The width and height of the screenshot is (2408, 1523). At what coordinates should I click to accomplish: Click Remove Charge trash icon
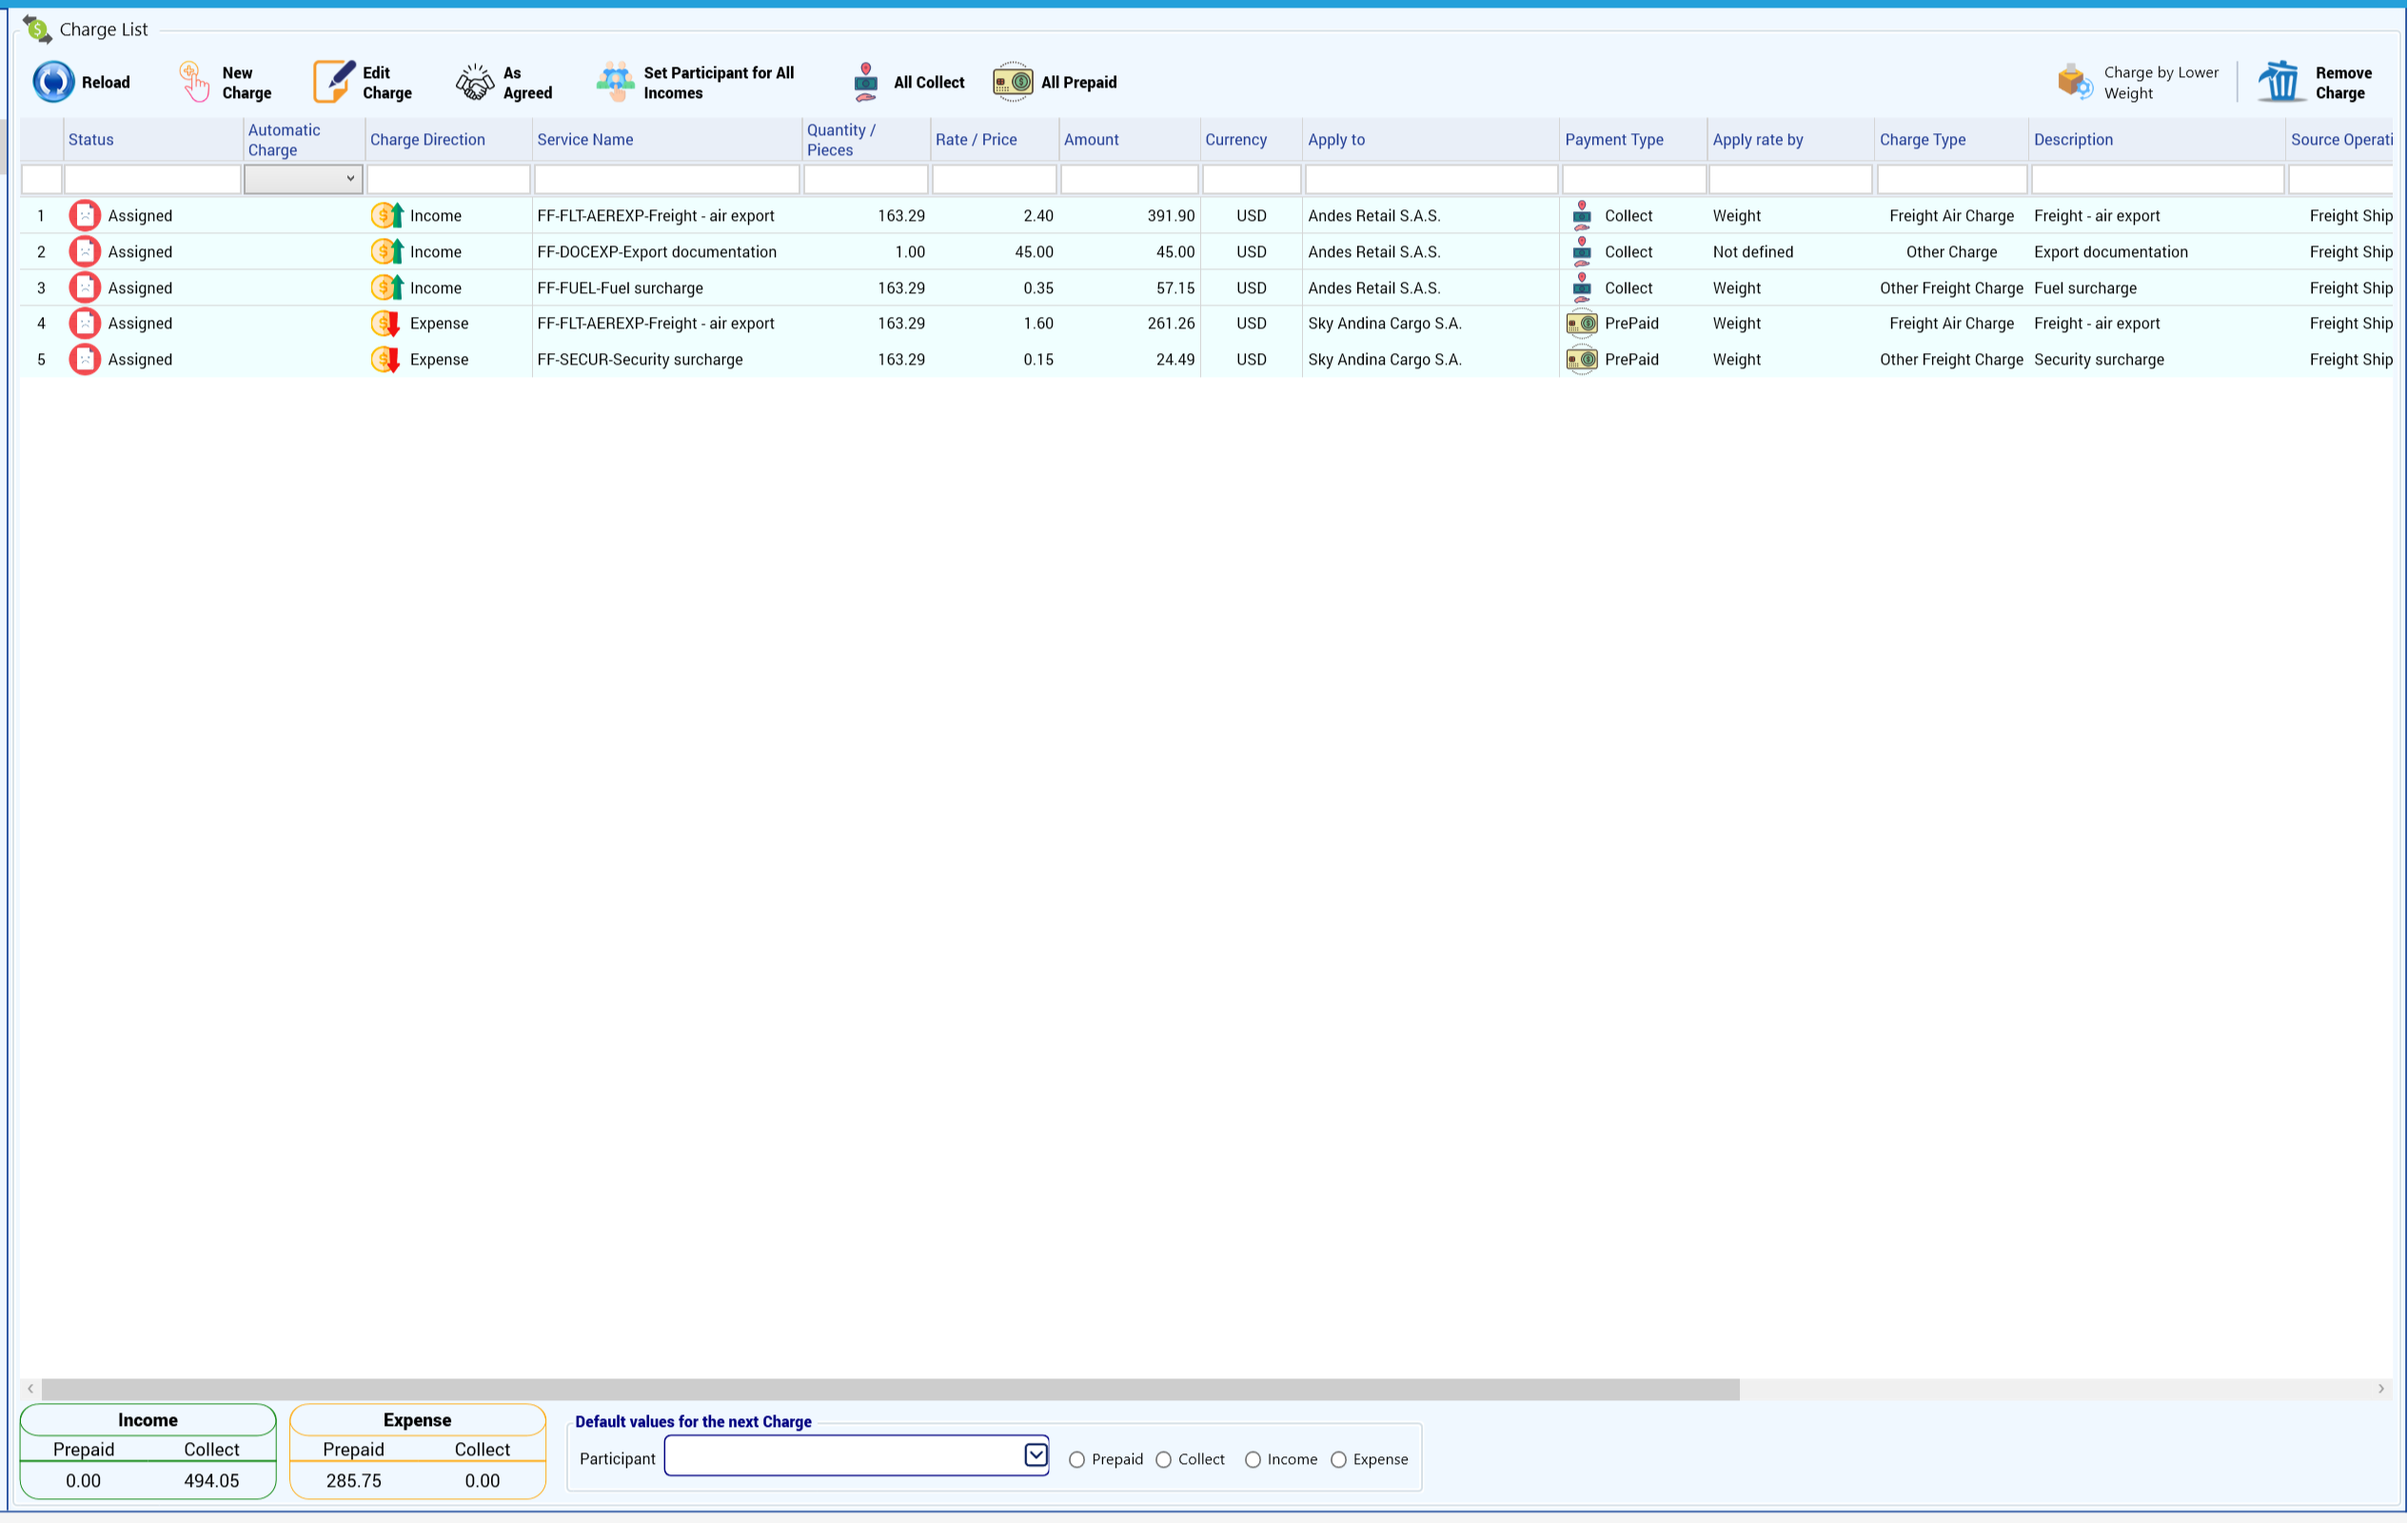tap(2280, 82)
